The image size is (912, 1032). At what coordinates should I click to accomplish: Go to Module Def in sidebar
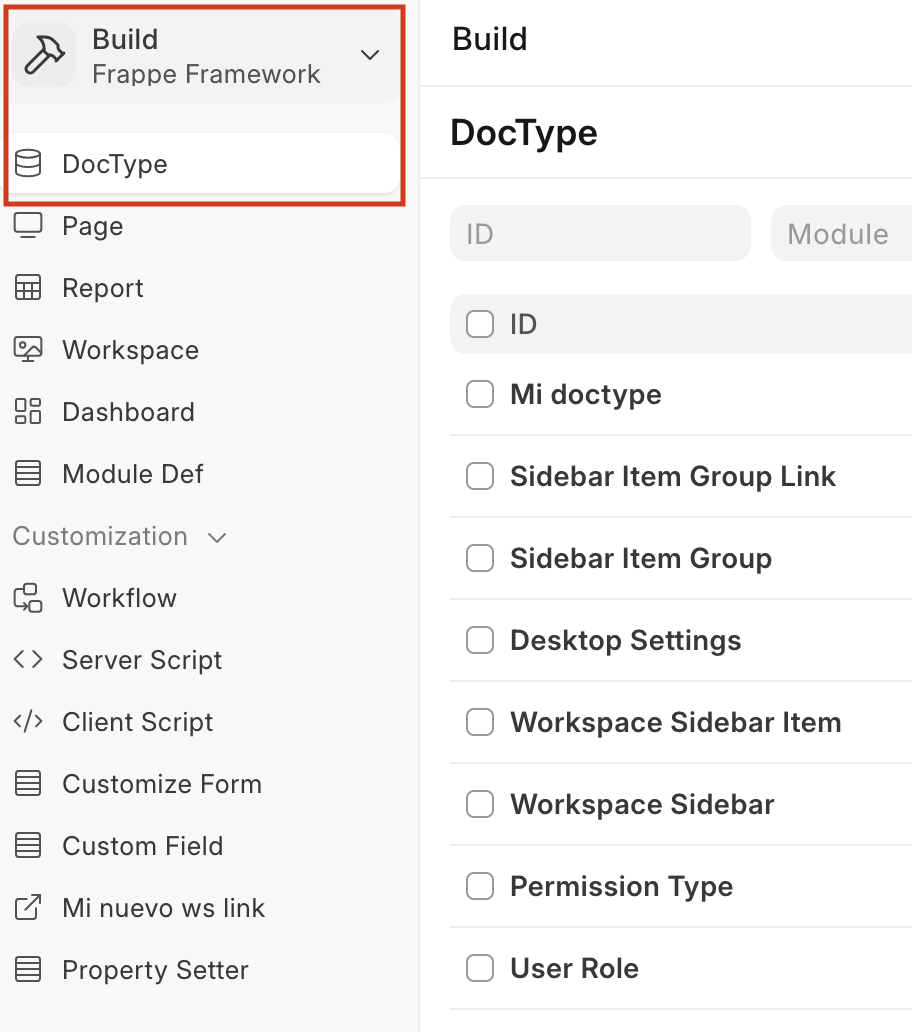click(132, 474)
